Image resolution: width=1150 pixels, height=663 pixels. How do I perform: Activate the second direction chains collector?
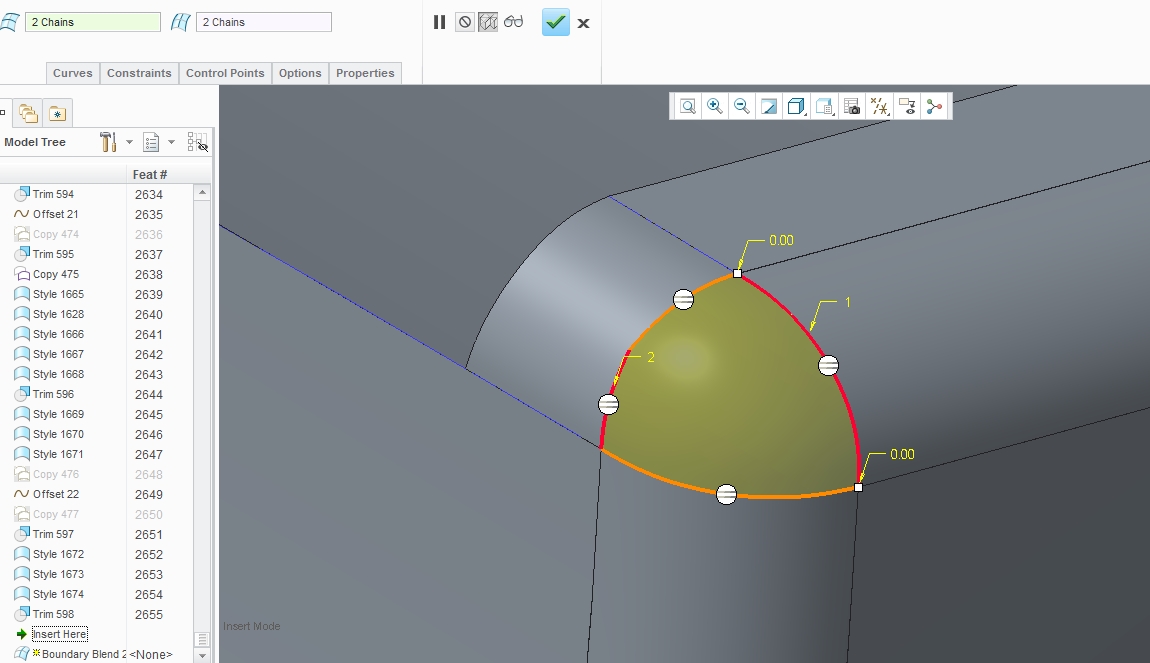264,22
